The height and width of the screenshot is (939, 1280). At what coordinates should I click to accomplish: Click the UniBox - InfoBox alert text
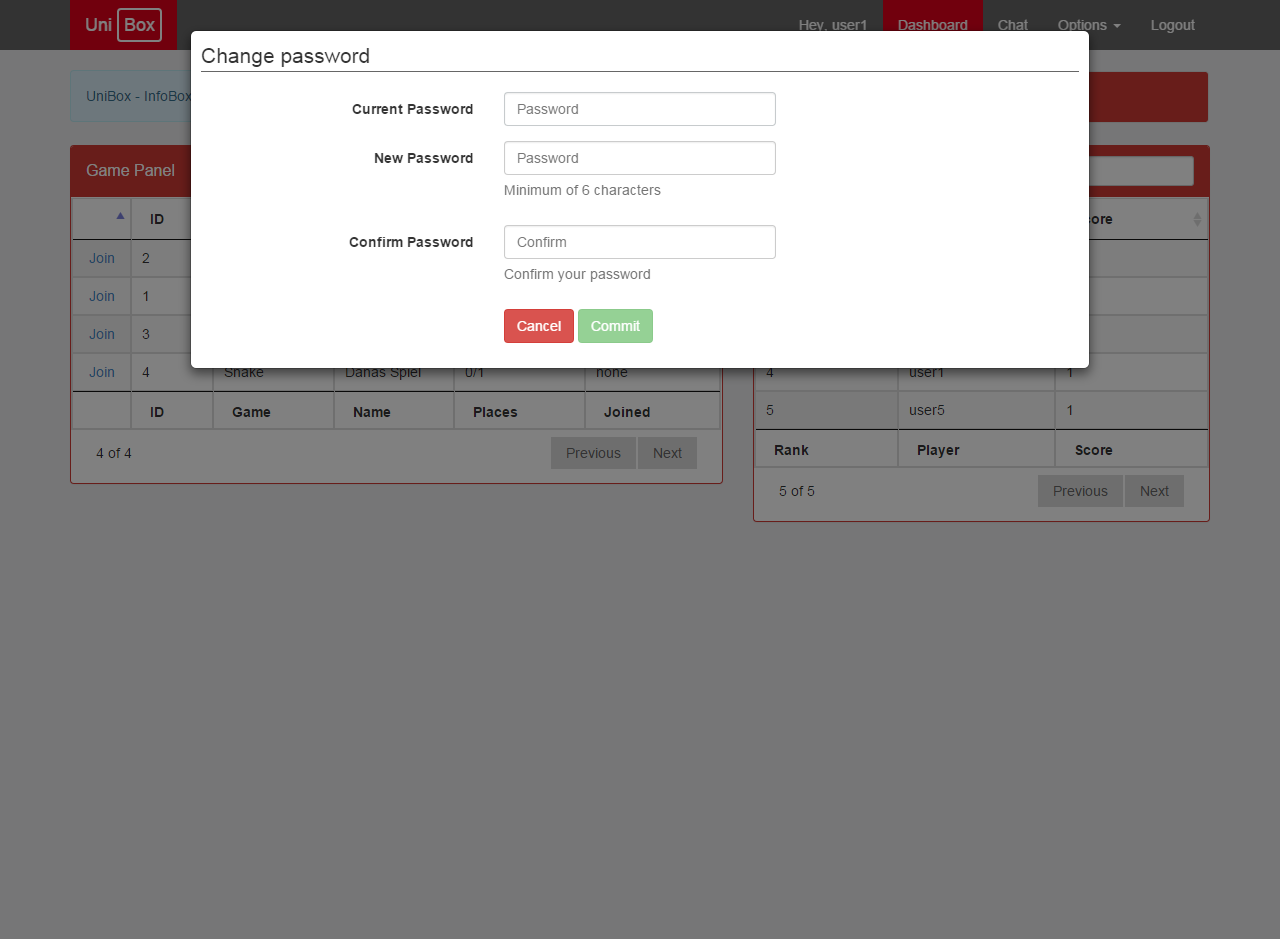(138, 96)
